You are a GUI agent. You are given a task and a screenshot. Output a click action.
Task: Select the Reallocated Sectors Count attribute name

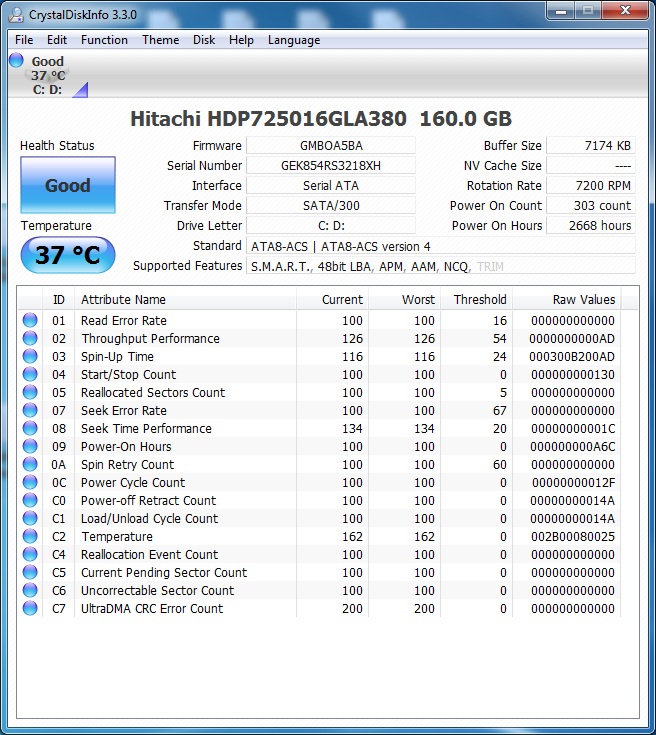(153, 392)
